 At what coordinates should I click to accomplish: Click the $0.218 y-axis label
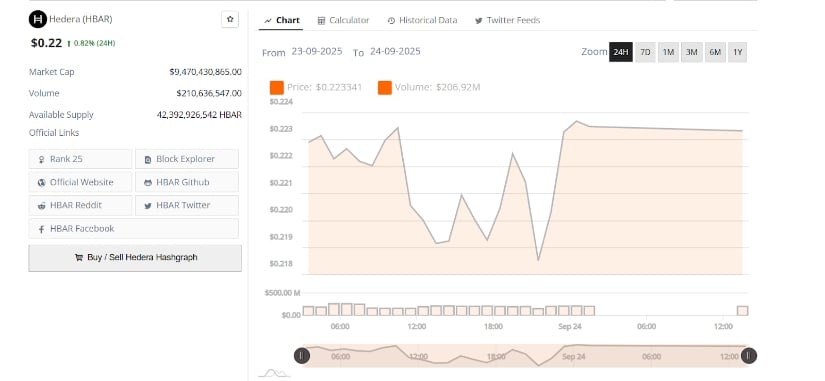281,264
